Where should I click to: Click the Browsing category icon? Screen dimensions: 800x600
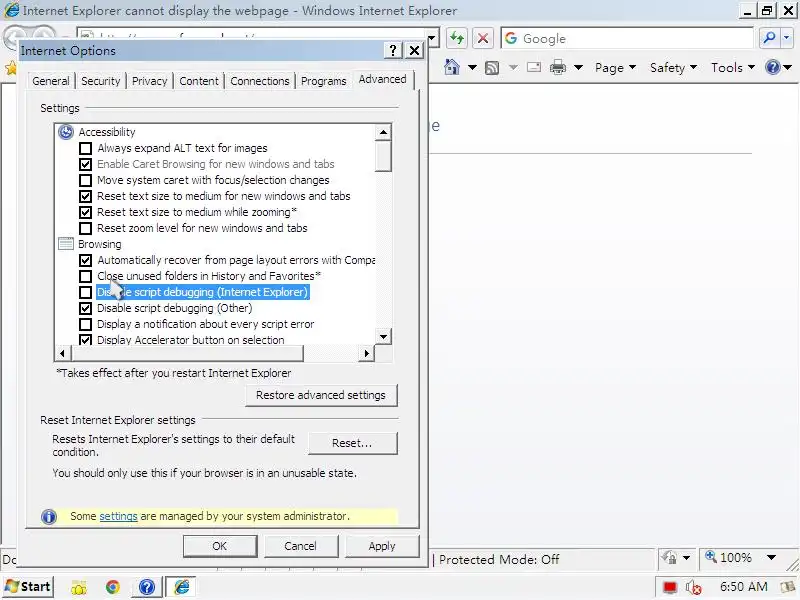click(x=66, y=244)
